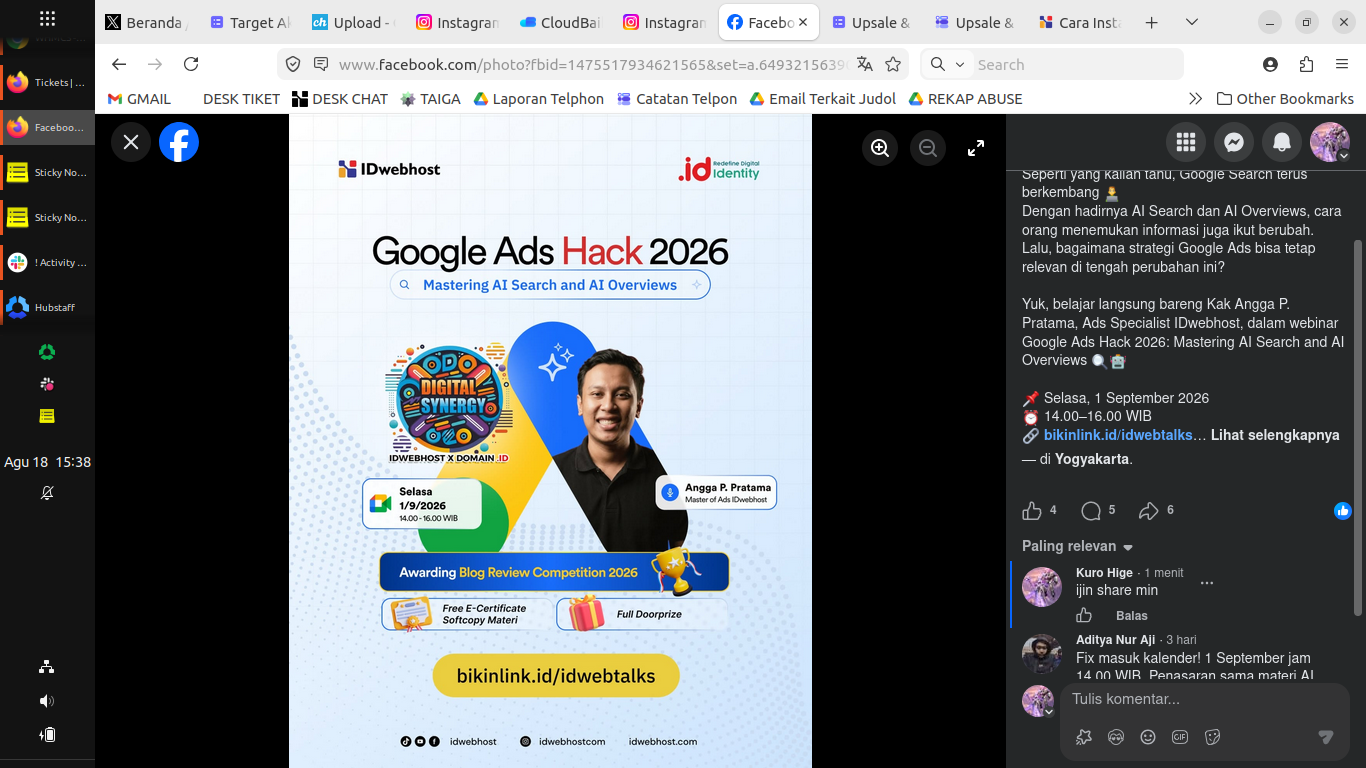Close the Facebook browser tab

[802, 22]
